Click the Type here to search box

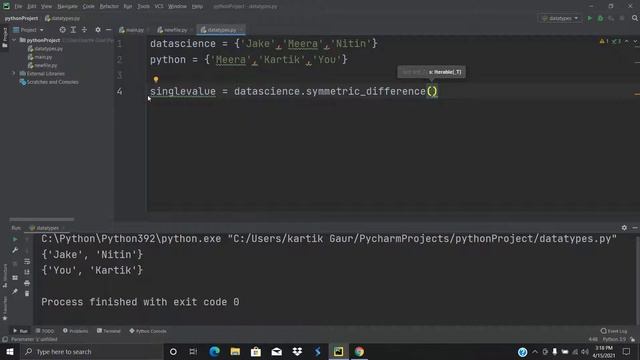click(x=92, y=351)
